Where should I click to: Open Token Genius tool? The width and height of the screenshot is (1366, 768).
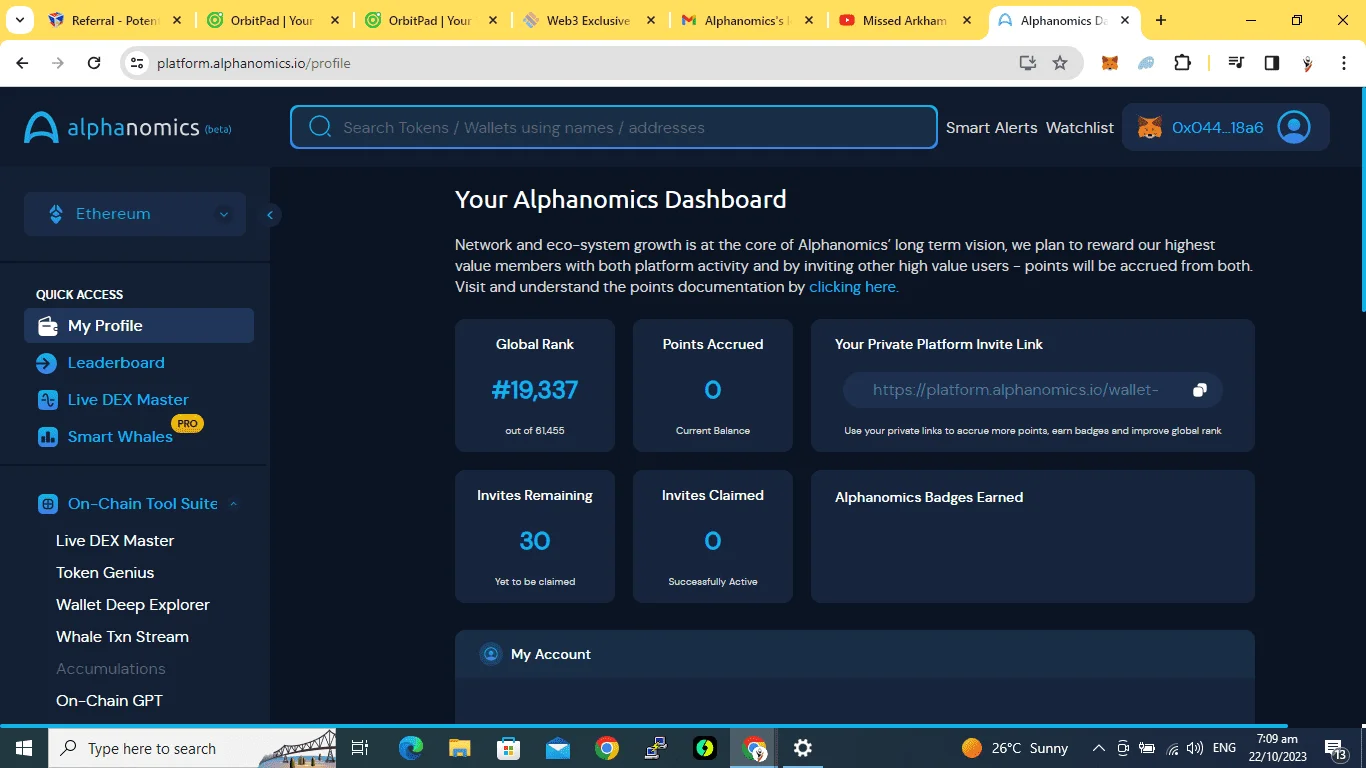point(105,573)
